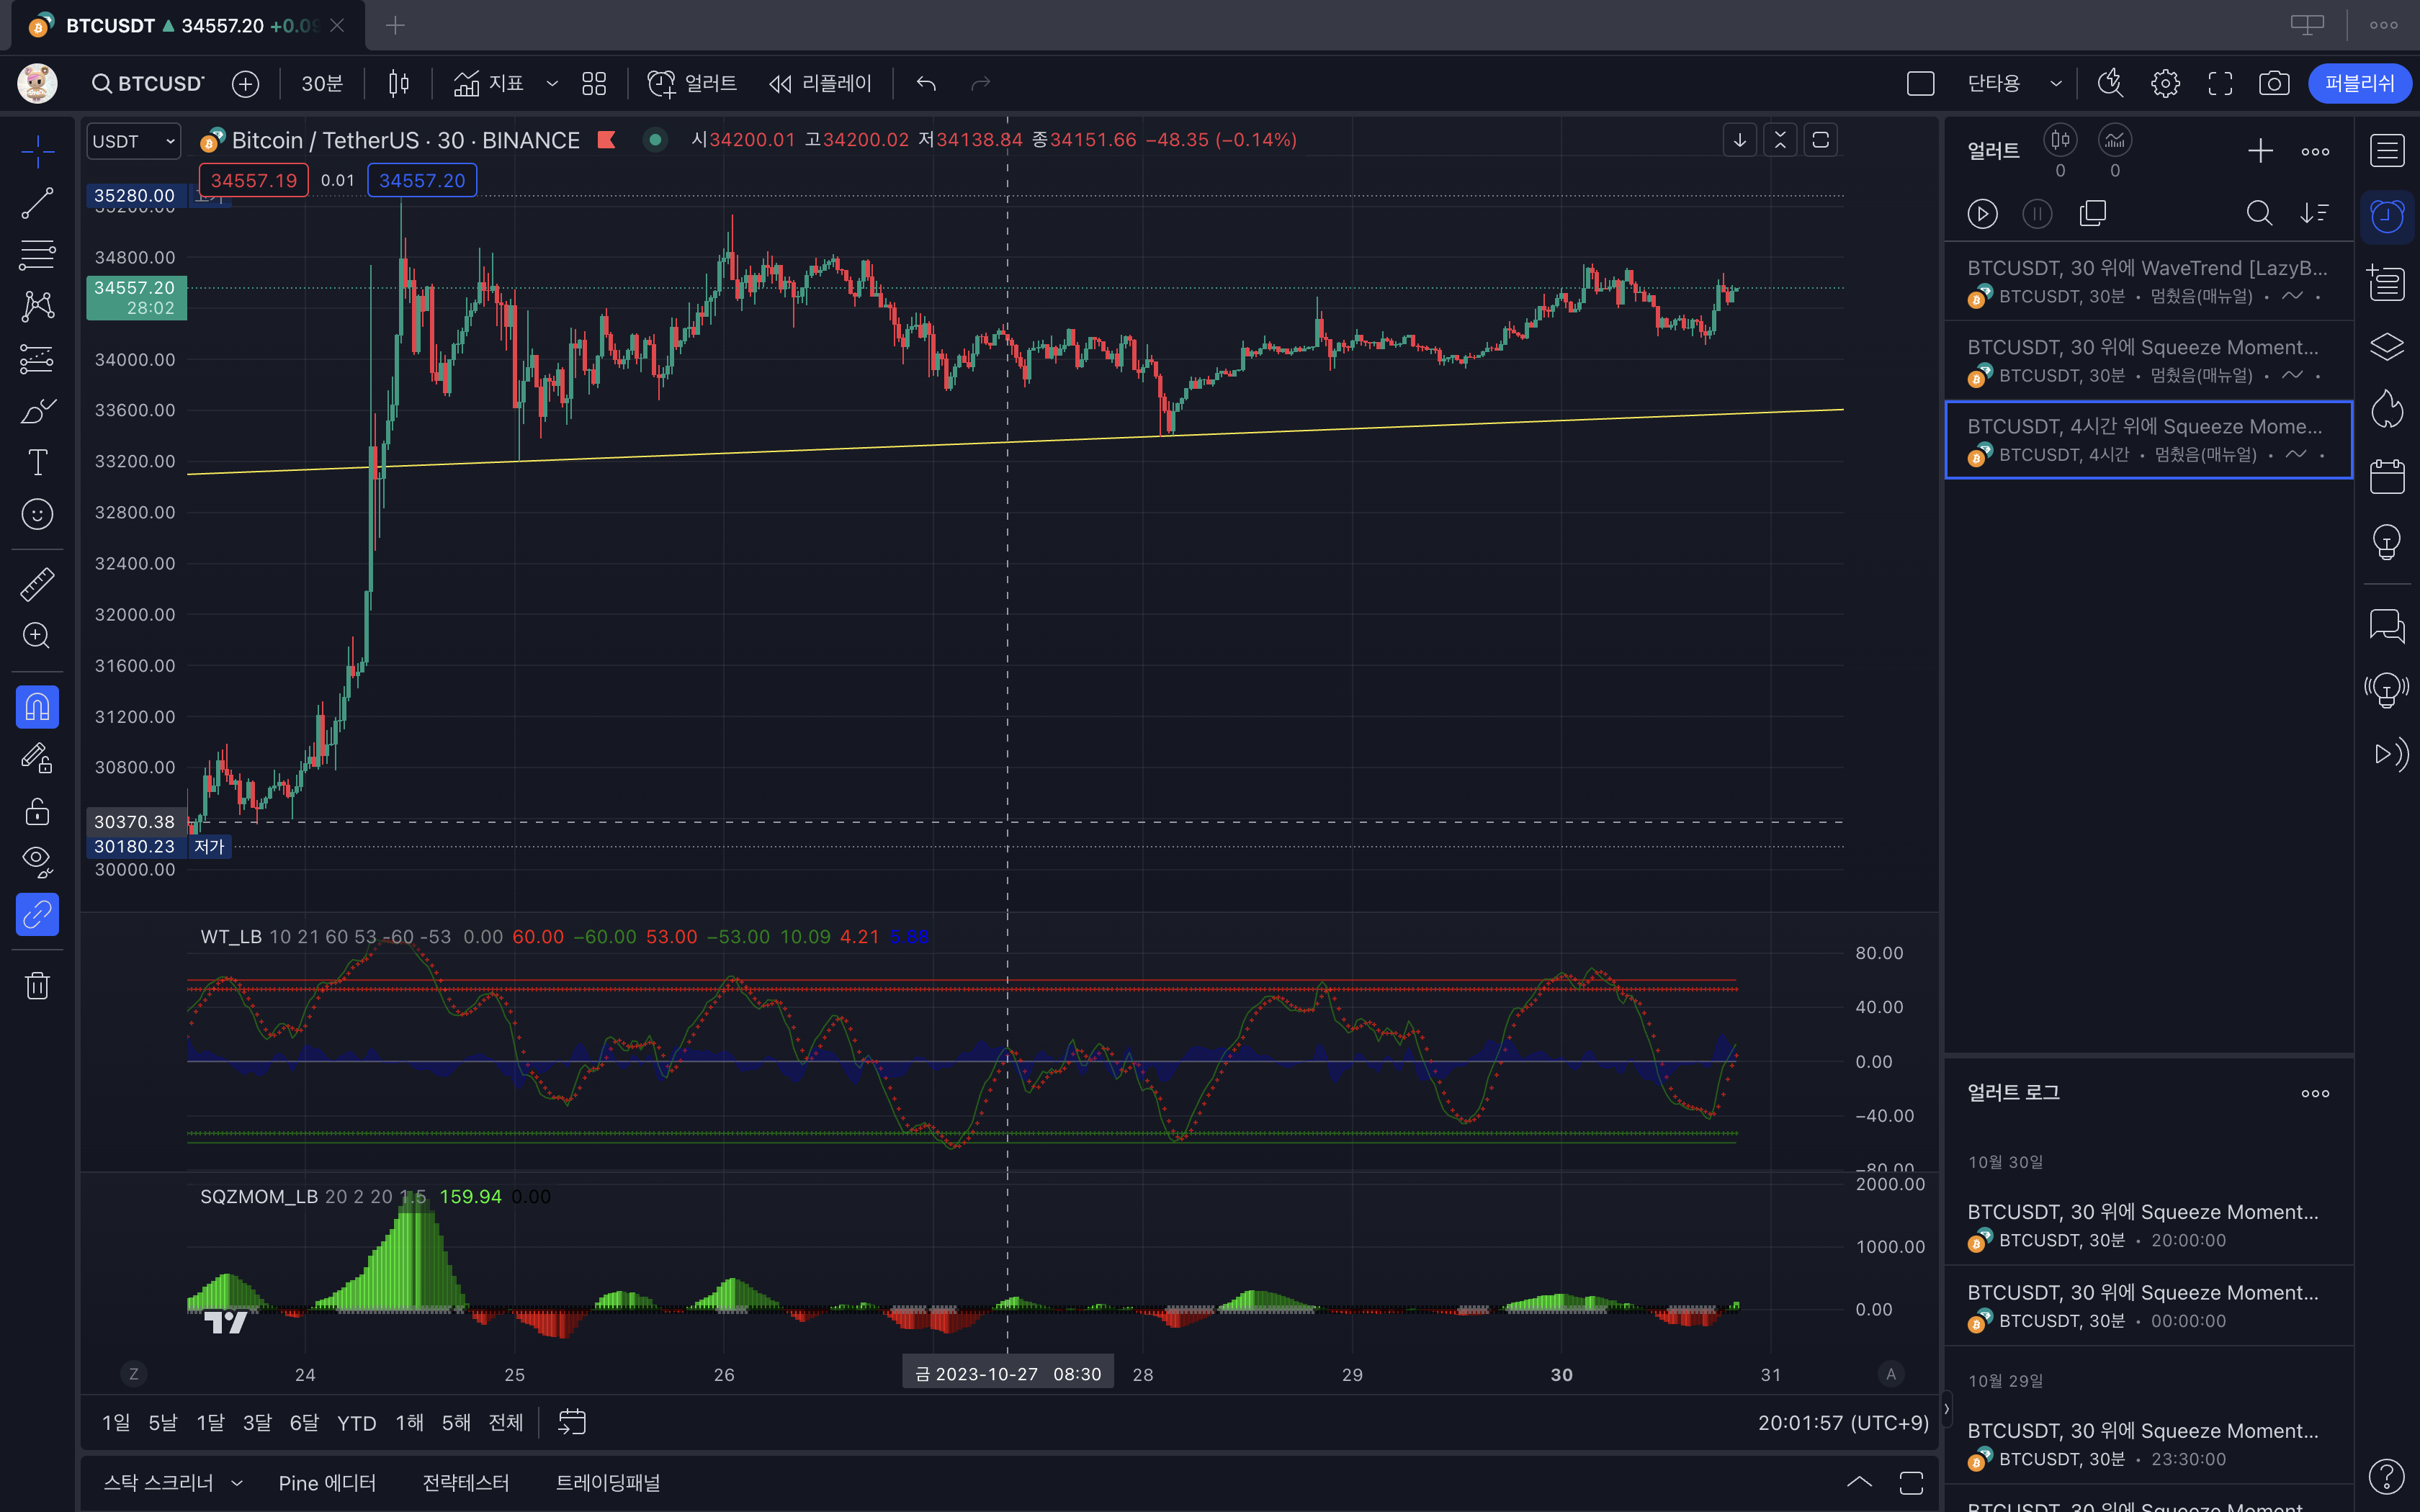Image resolution: width=2420 pixels, height=1512 pixels.
Task: Set range to 1일
Action: 116,1422
